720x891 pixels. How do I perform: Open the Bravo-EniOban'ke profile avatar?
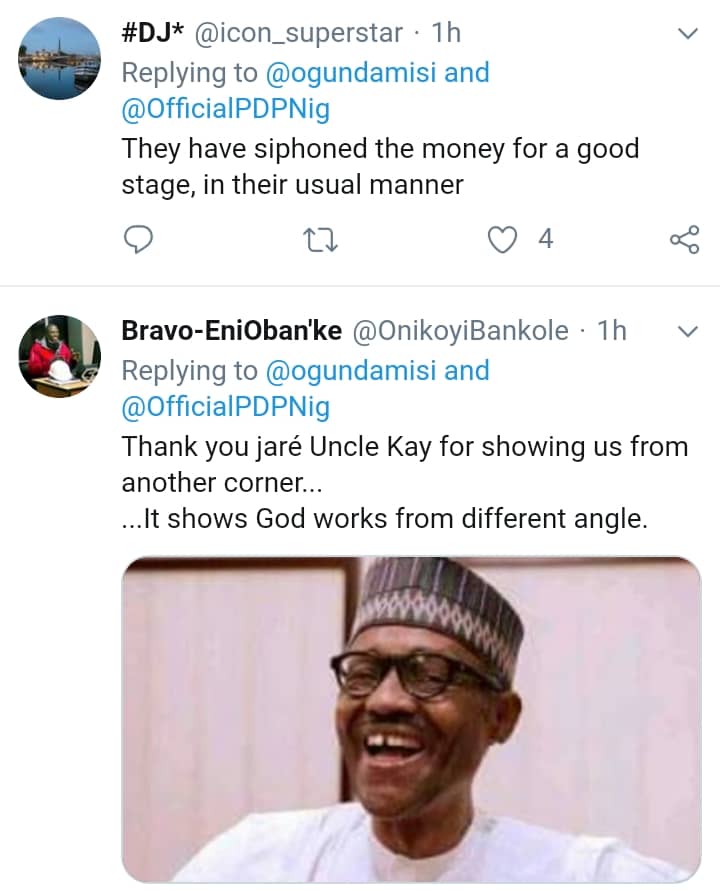pos(60,356)
